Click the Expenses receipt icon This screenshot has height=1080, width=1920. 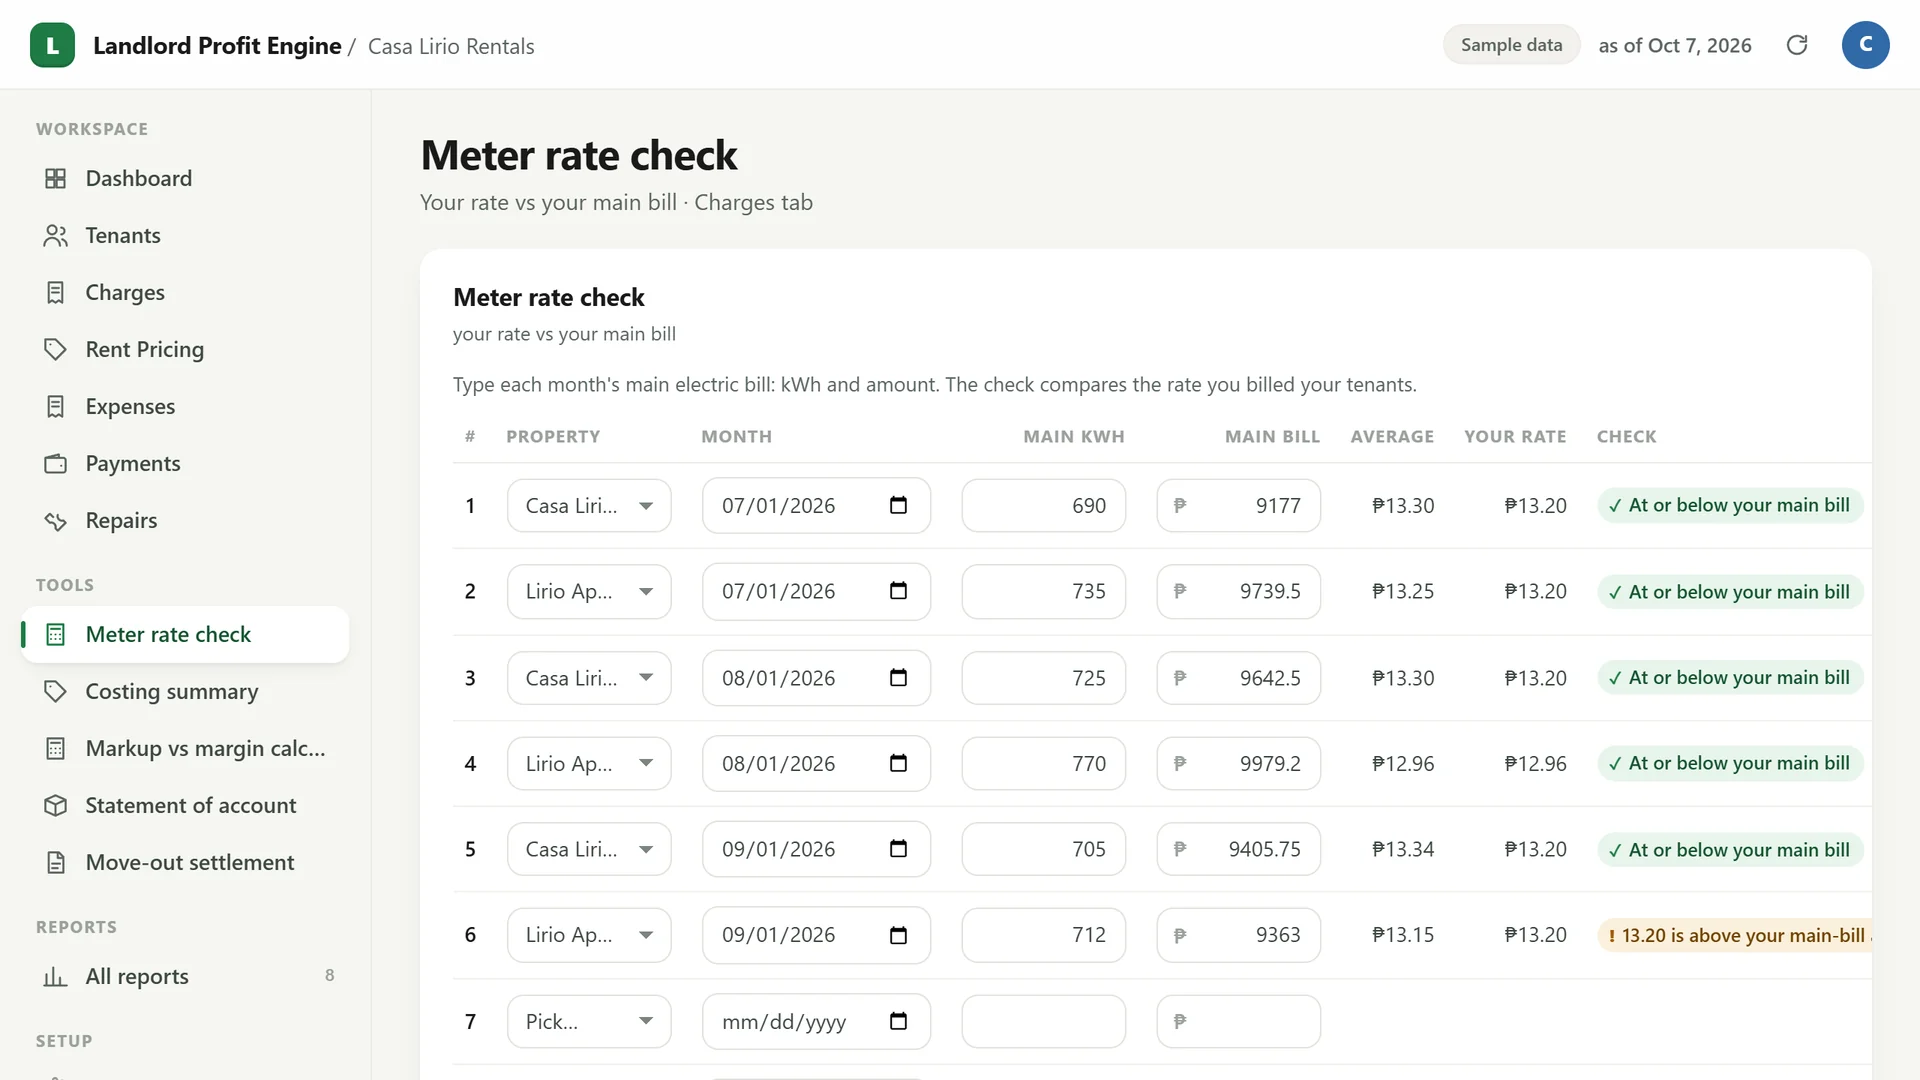tap(56, 406)
